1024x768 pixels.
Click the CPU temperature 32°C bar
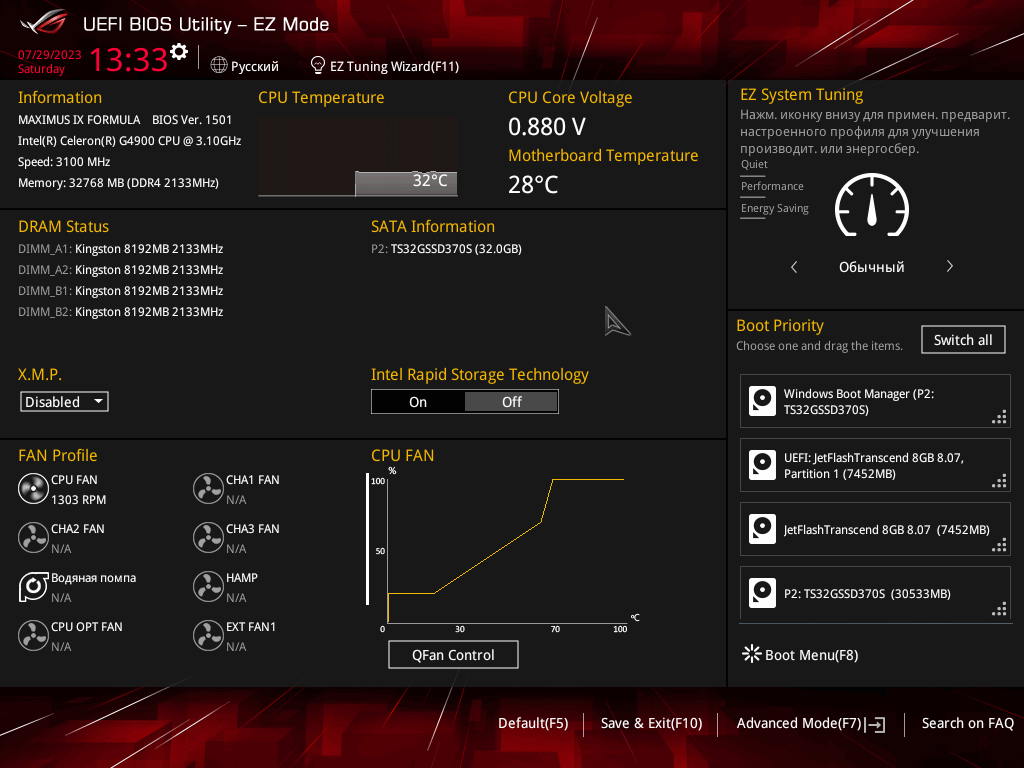click(406, 183)
